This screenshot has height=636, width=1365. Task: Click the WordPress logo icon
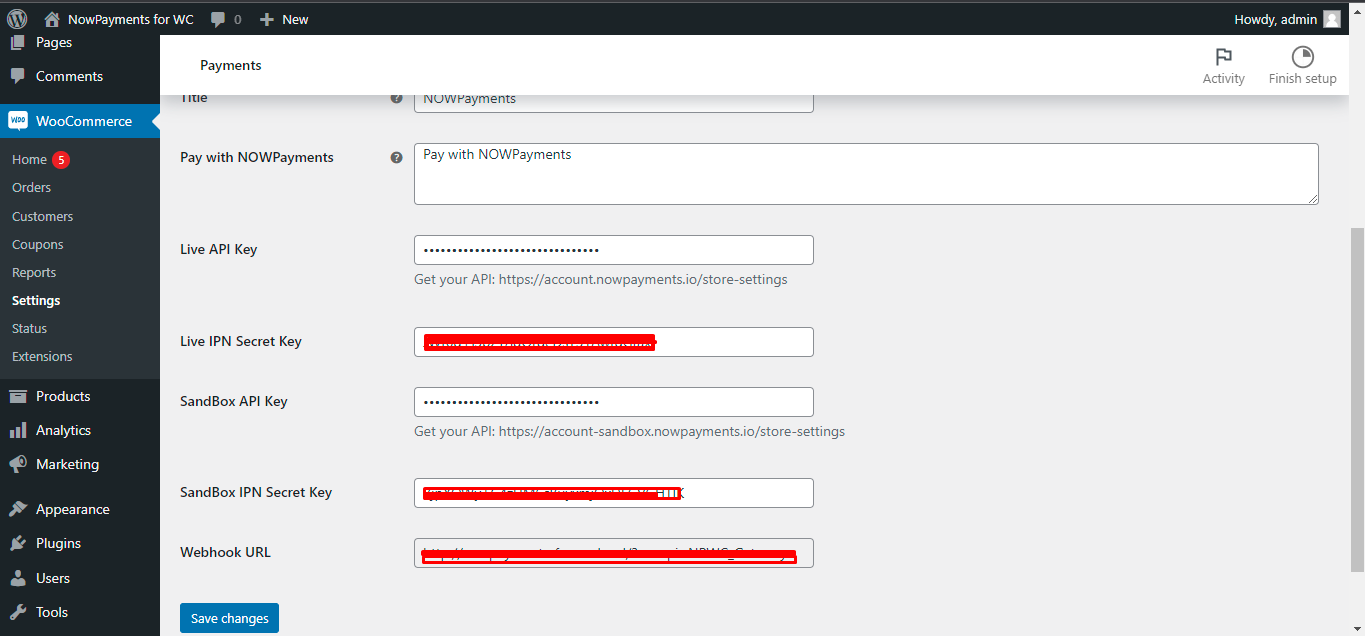(17, 19)
